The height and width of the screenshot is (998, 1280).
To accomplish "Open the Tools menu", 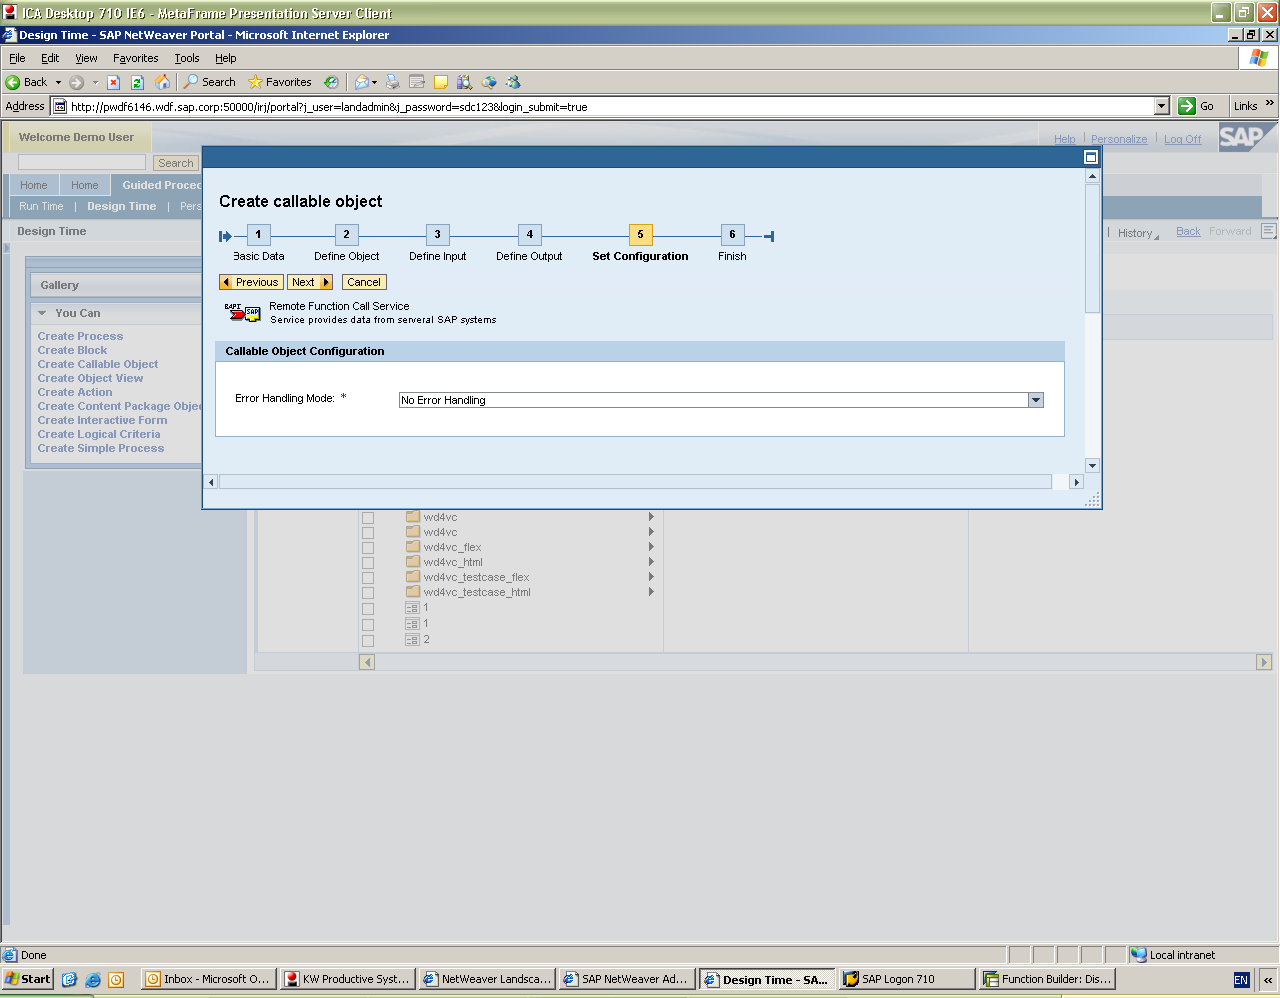I will coord(186,58).
